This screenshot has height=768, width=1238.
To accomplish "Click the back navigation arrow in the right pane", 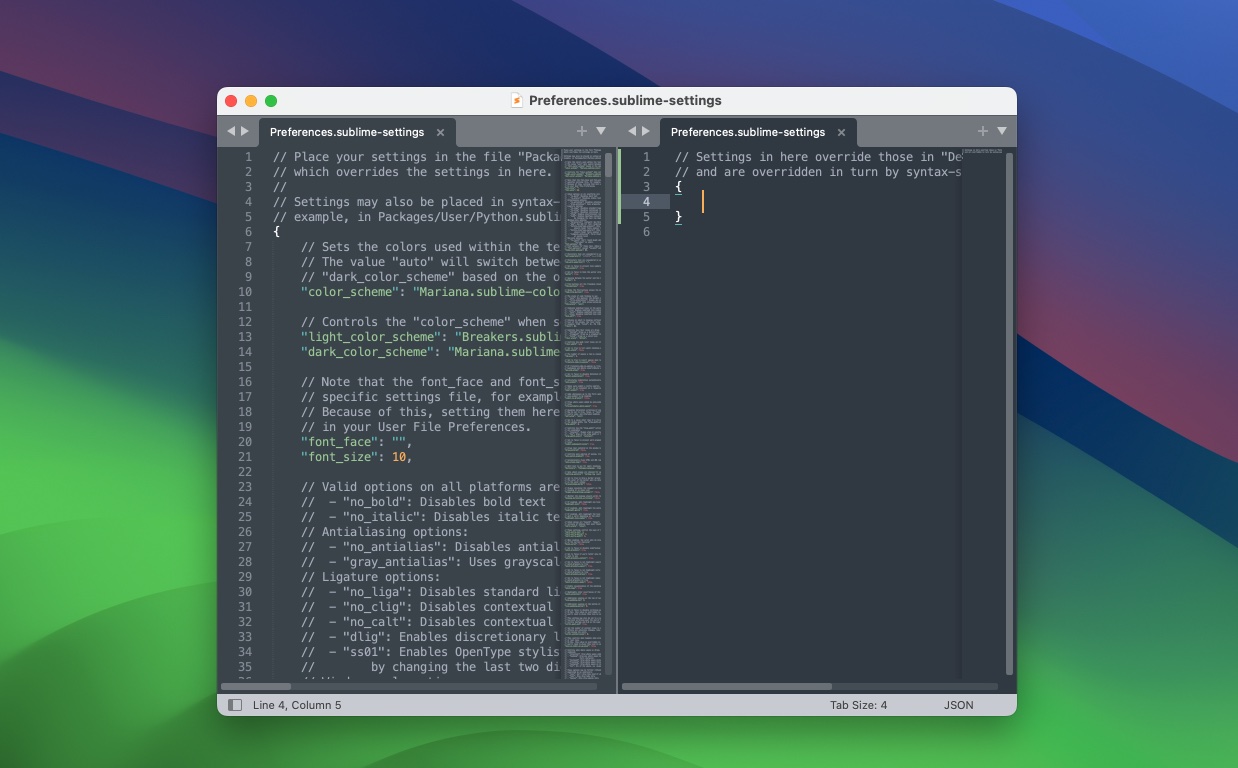I will click(x=631, y=131).
